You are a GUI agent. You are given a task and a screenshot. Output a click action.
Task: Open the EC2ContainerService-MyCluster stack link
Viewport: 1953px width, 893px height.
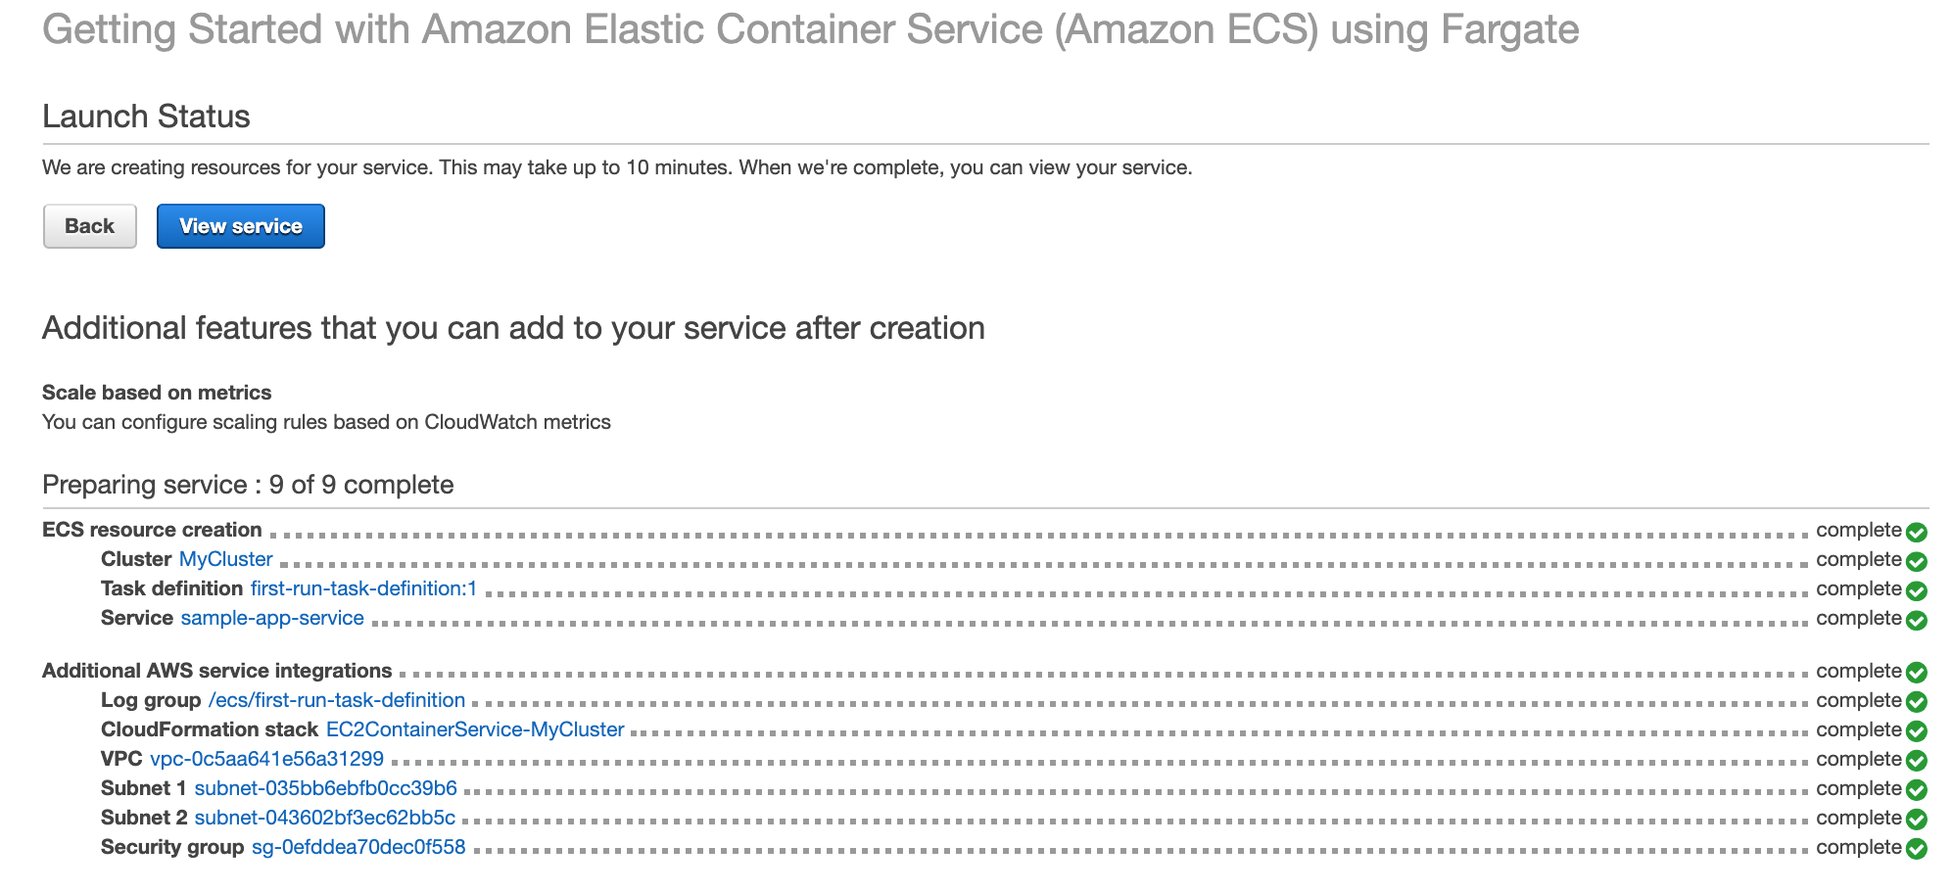[x=474, y=729]
